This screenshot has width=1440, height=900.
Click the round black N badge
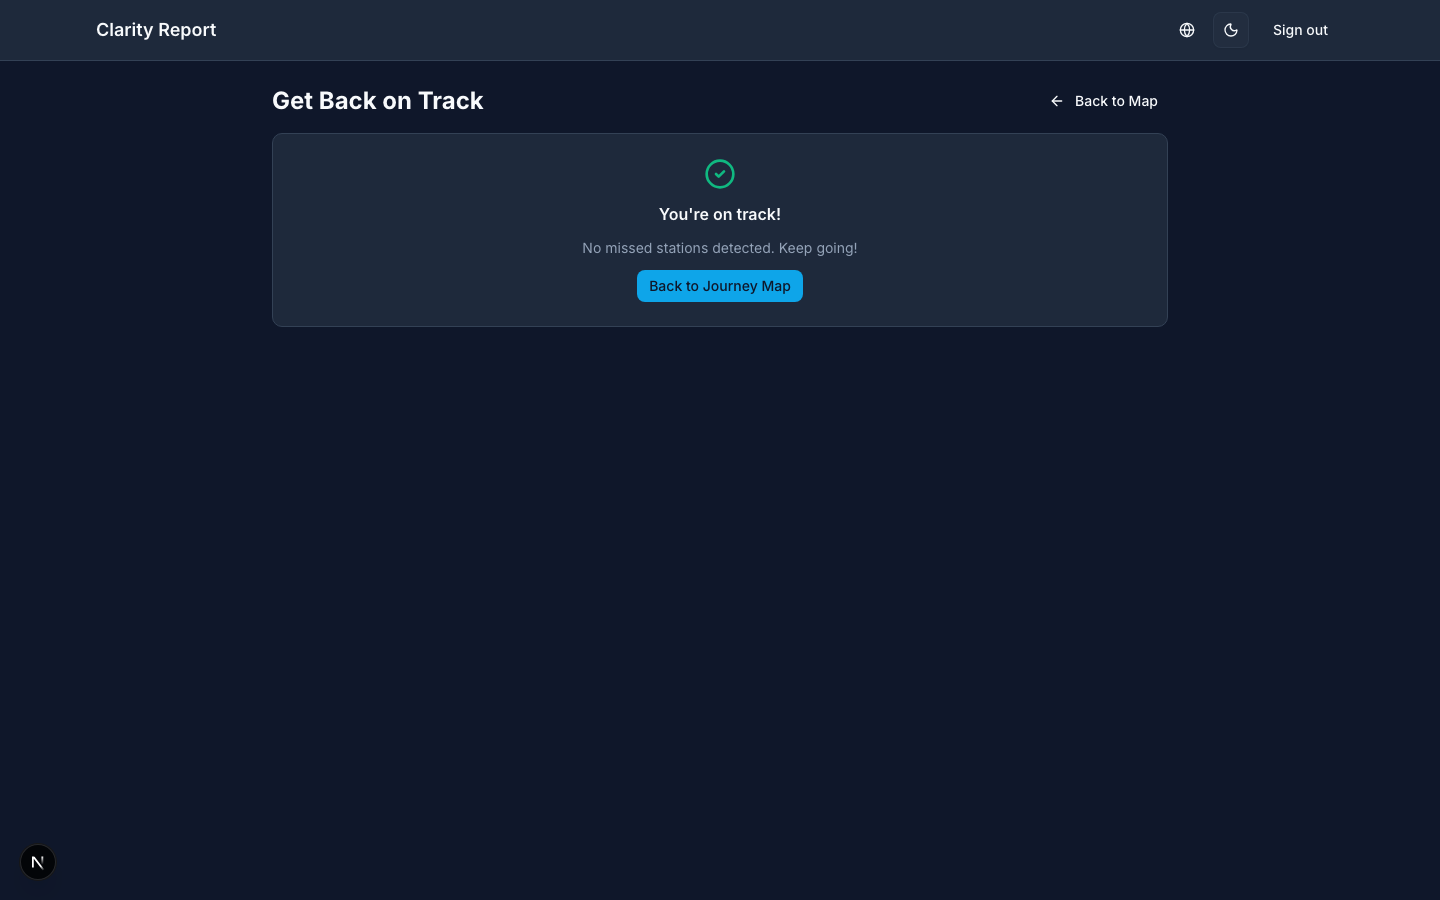pos(38,862)
